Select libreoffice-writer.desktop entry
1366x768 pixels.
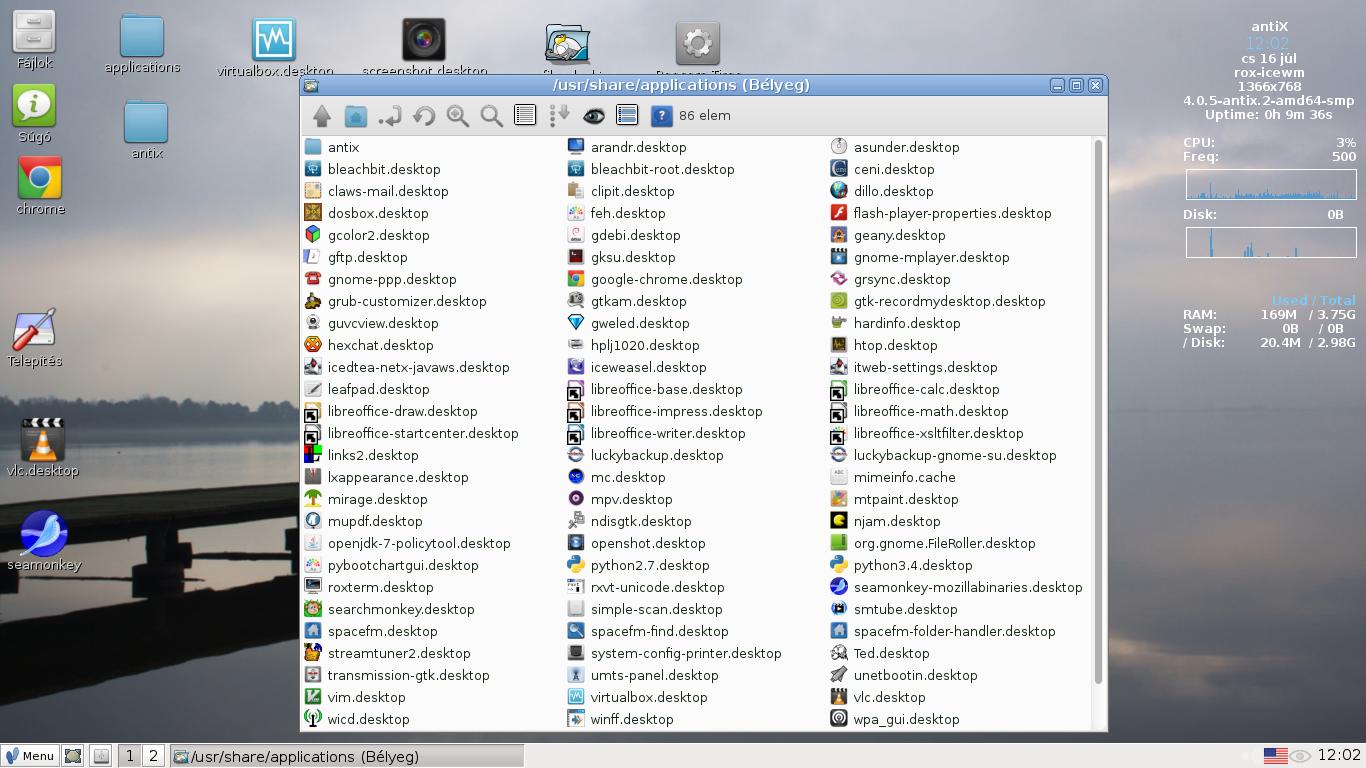tap(656, 433)
